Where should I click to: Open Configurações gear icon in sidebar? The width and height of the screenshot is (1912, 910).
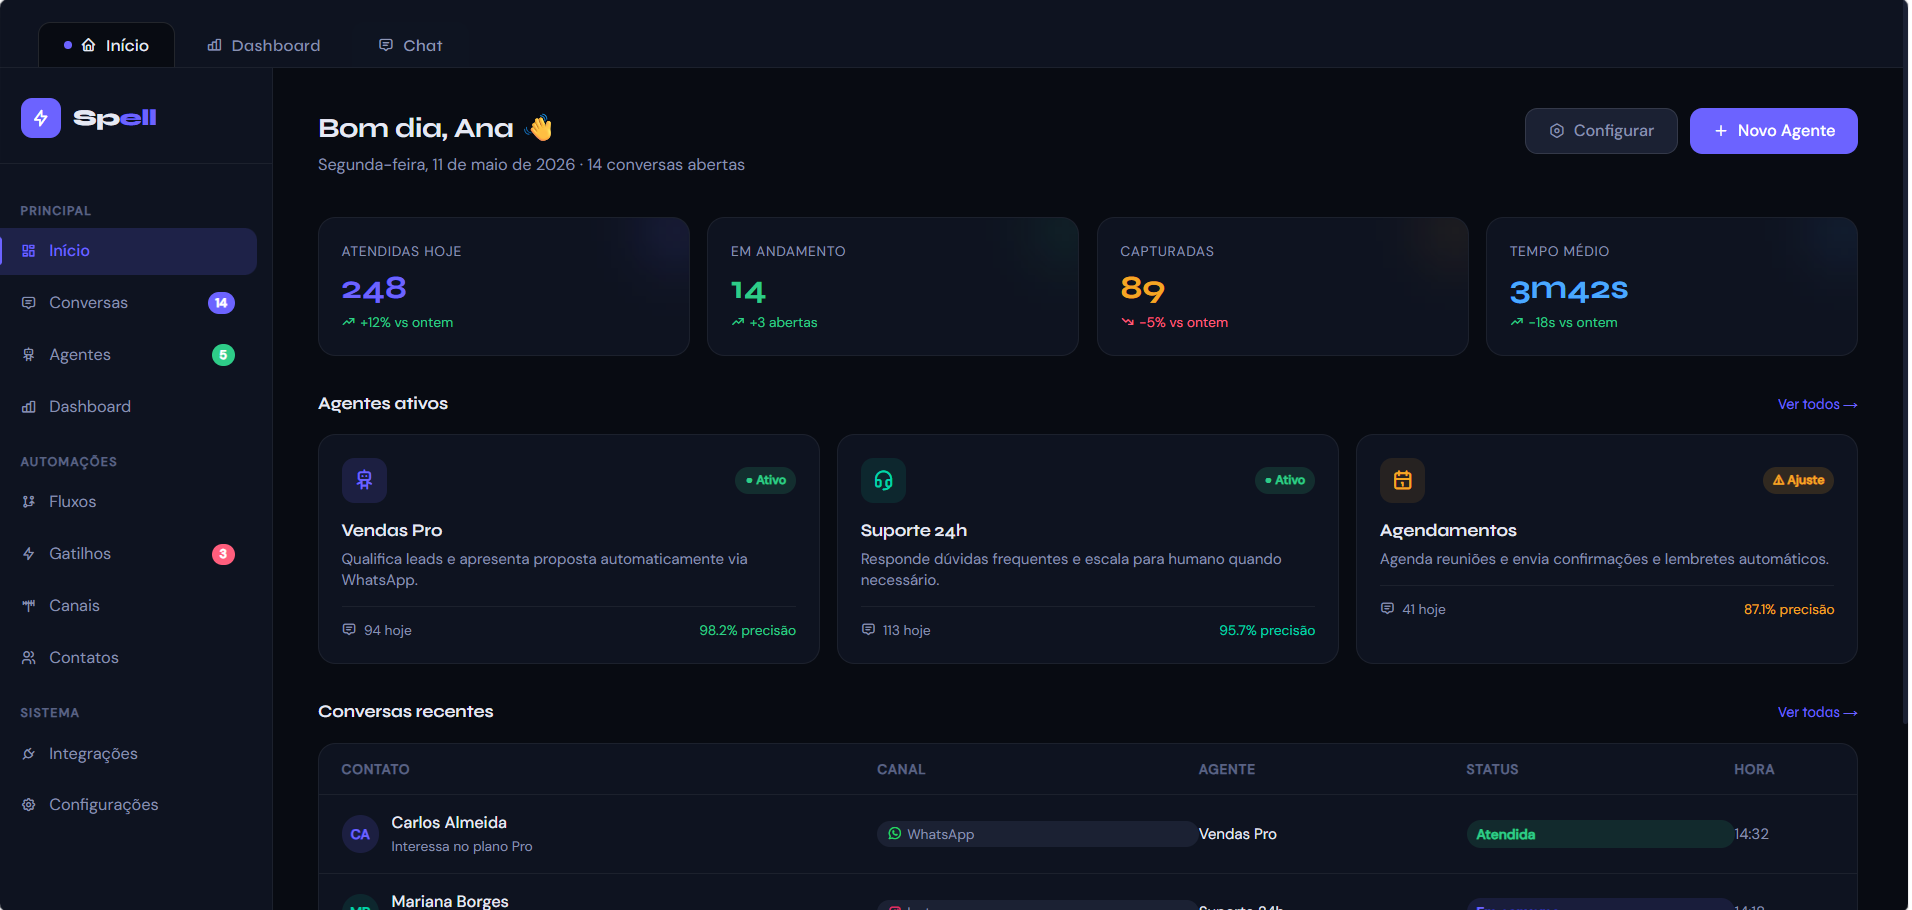coord(29,805)
